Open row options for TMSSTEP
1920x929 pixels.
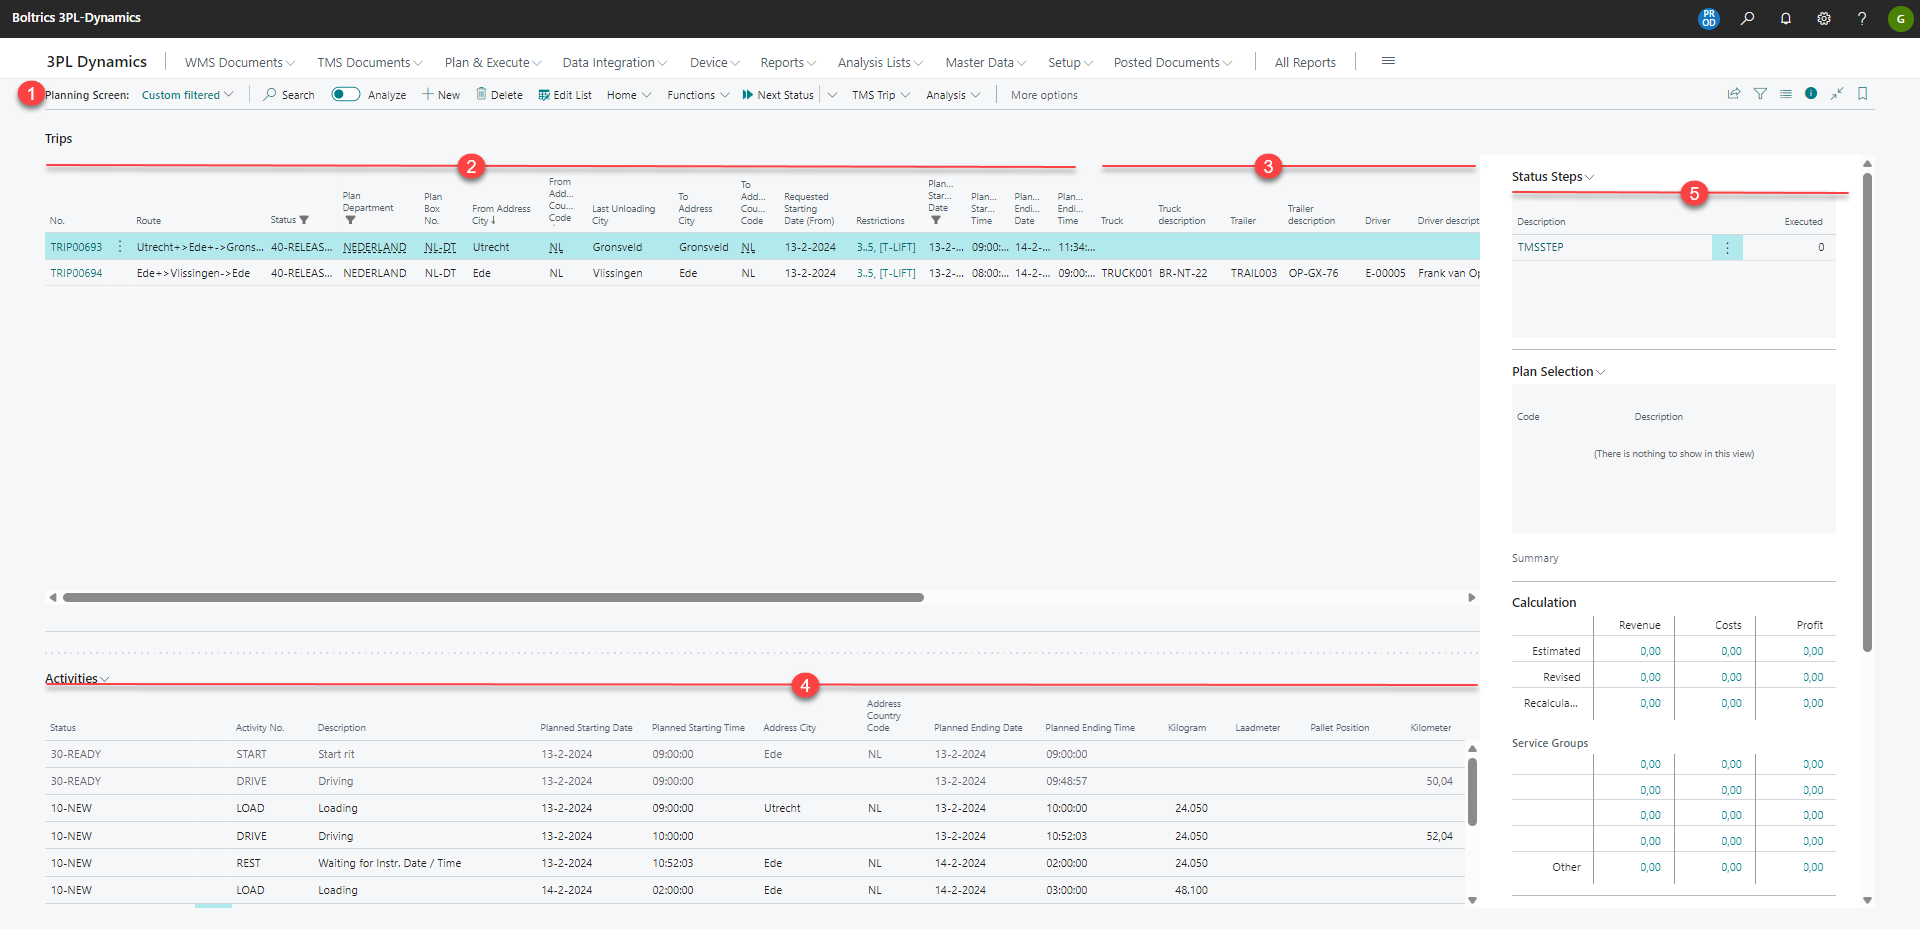coord(1727,247)
